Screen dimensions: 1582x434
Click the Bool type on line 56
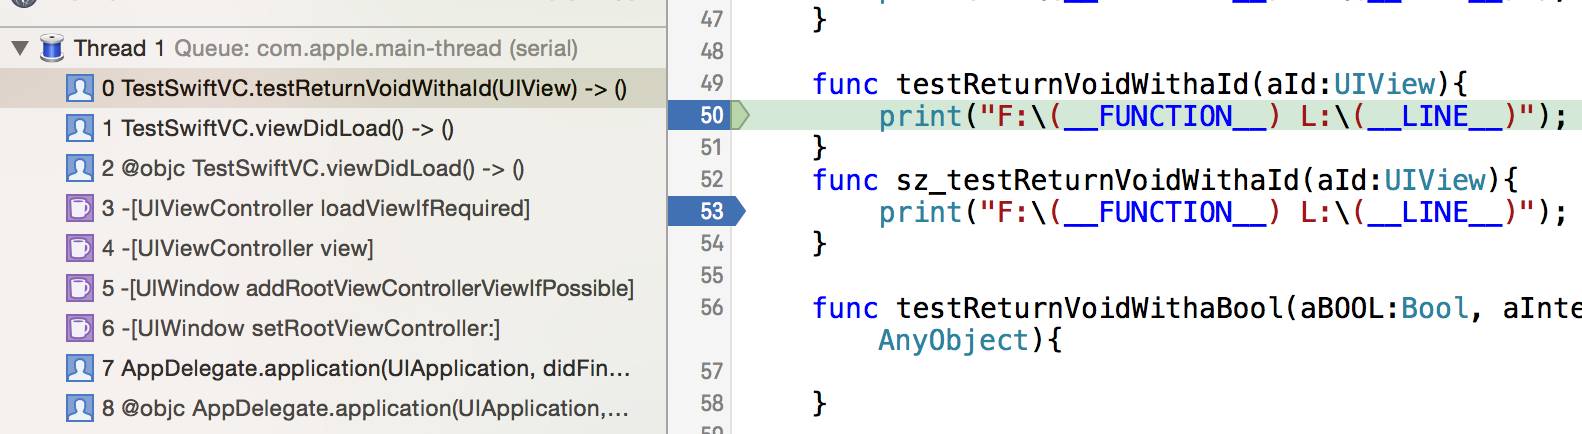1435,308
